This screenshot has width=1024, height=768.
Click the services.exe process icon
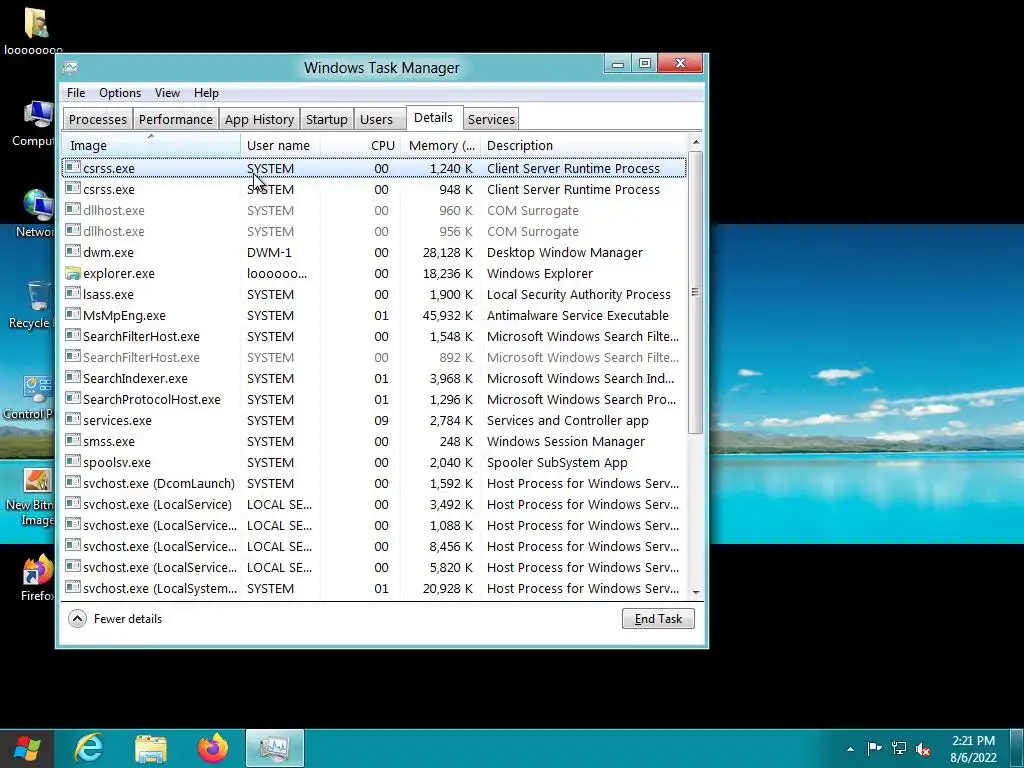(x=72, y=420)
